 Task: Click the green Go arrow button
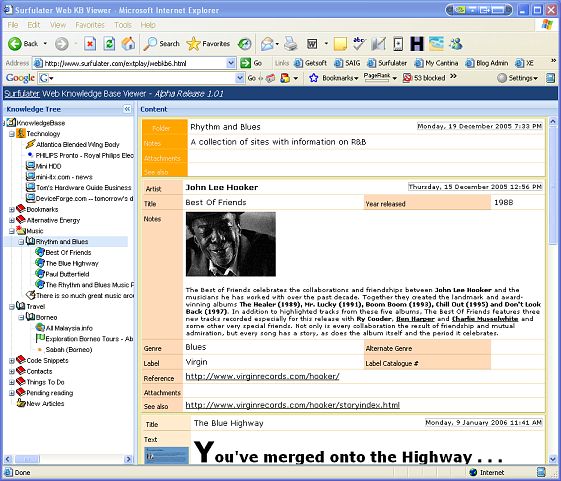click(x=245, y=63)
